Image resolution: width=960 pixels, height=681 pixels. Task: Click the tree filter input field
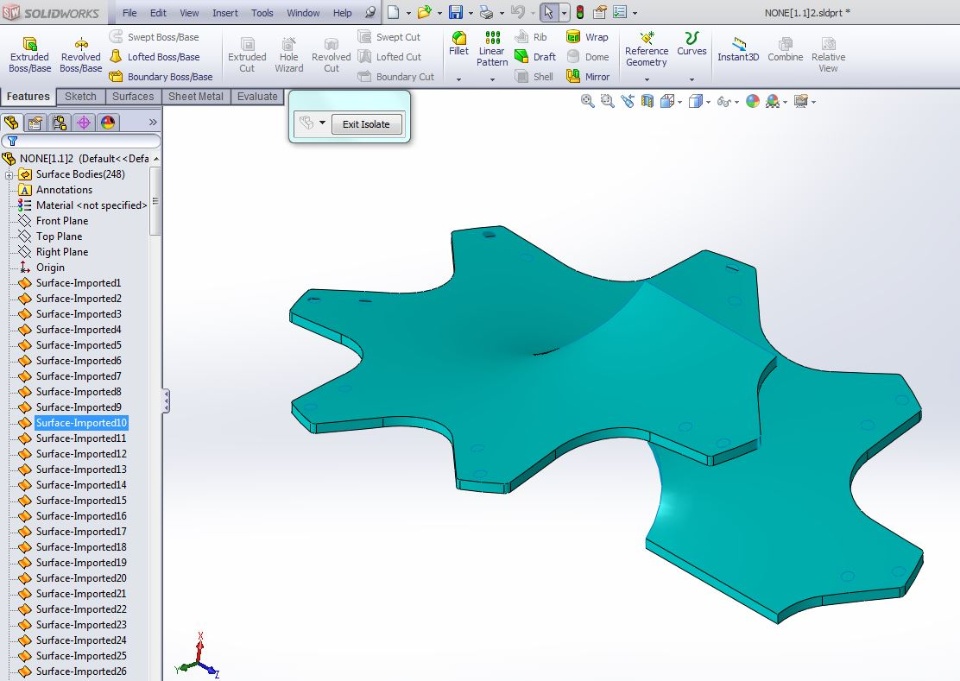81,141
